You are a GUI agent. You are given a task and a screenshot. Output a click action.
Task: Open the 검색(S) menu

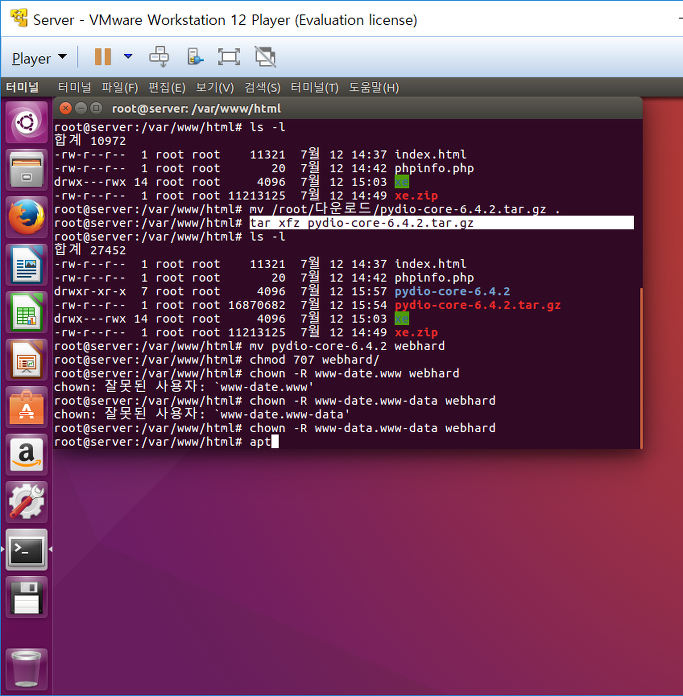[262, 87]
